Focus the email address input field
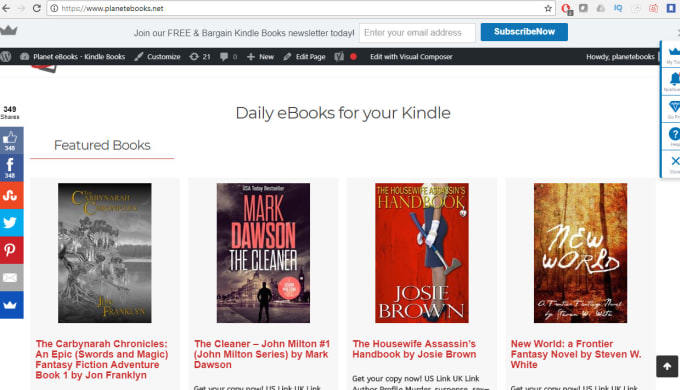Screen dimensions: 680x390 click(417, 33)
